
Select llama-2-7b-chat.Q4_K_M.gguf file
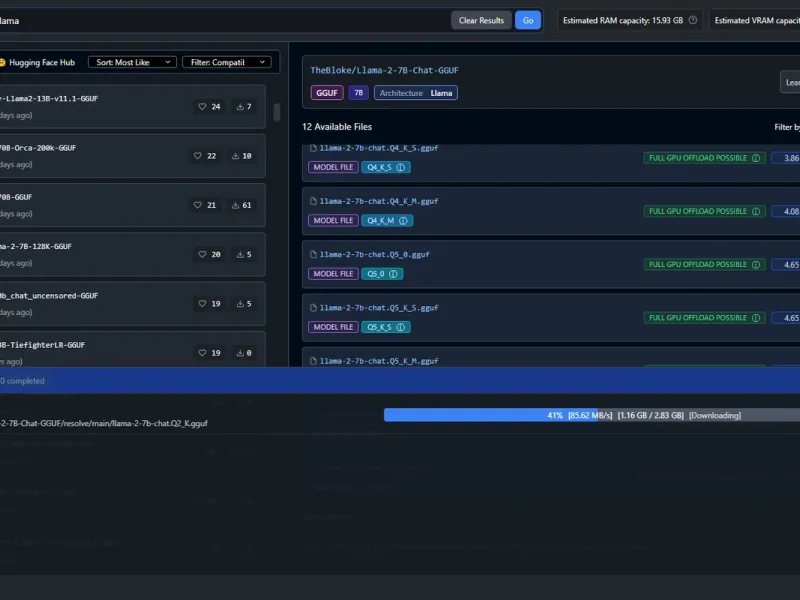(x=551, y=211)
